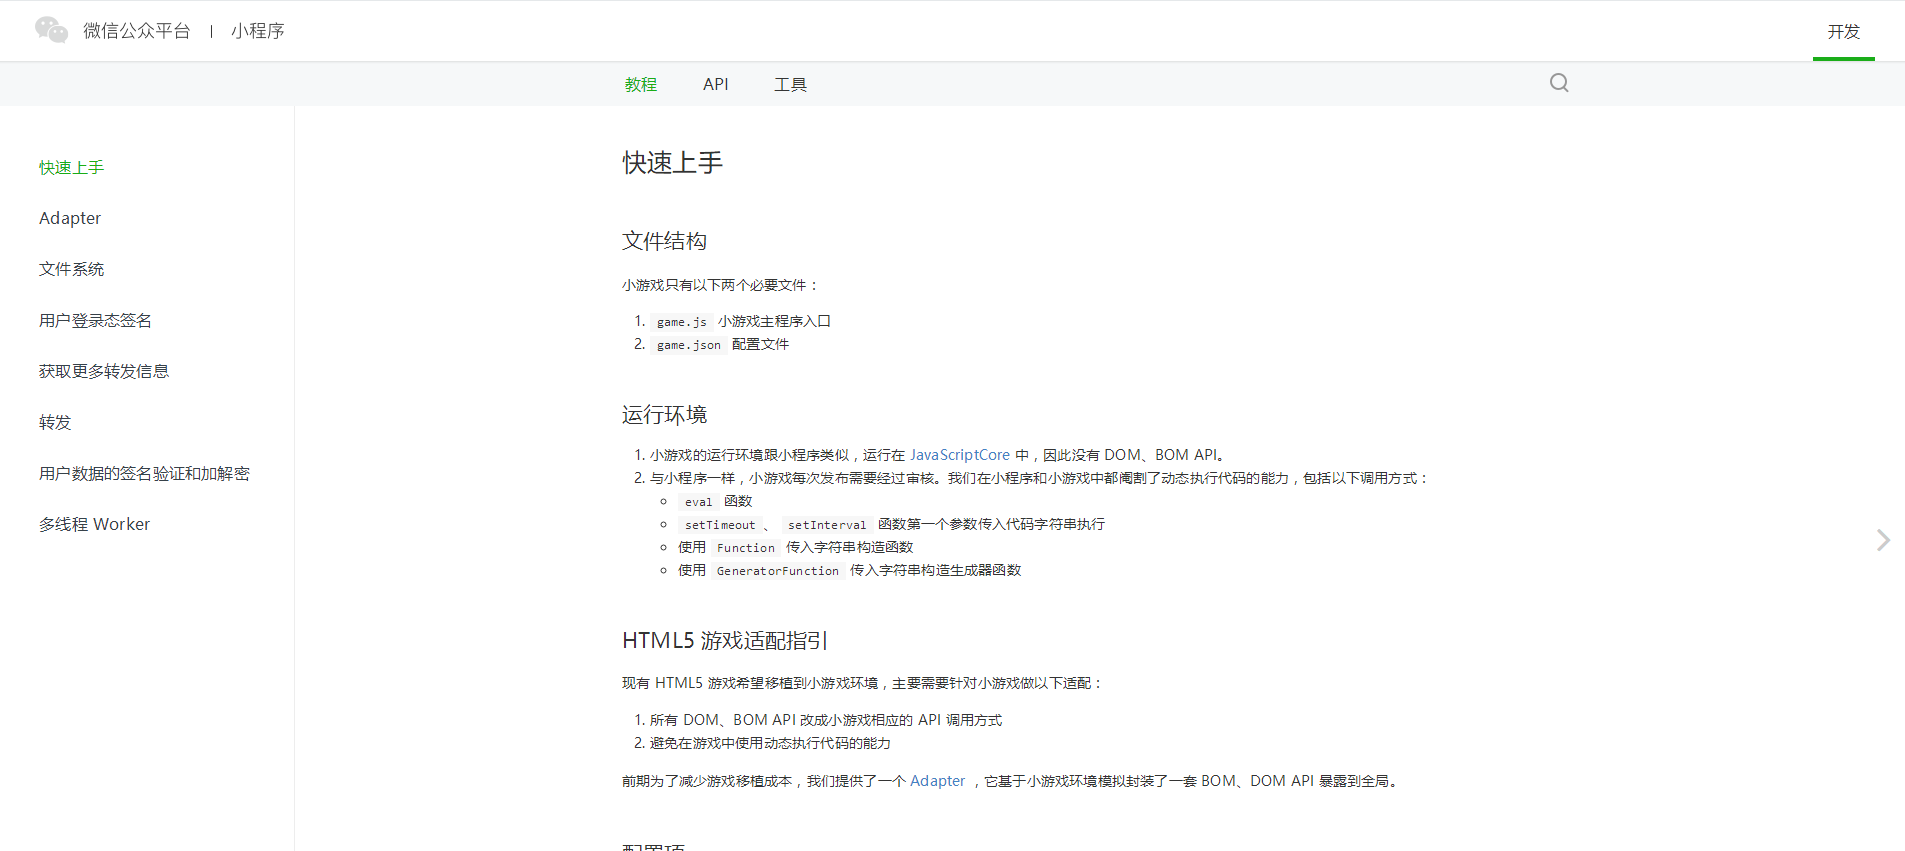Switch to the API tab
The height and width of the screenshot is (851, 1905).
click(716, 85)
